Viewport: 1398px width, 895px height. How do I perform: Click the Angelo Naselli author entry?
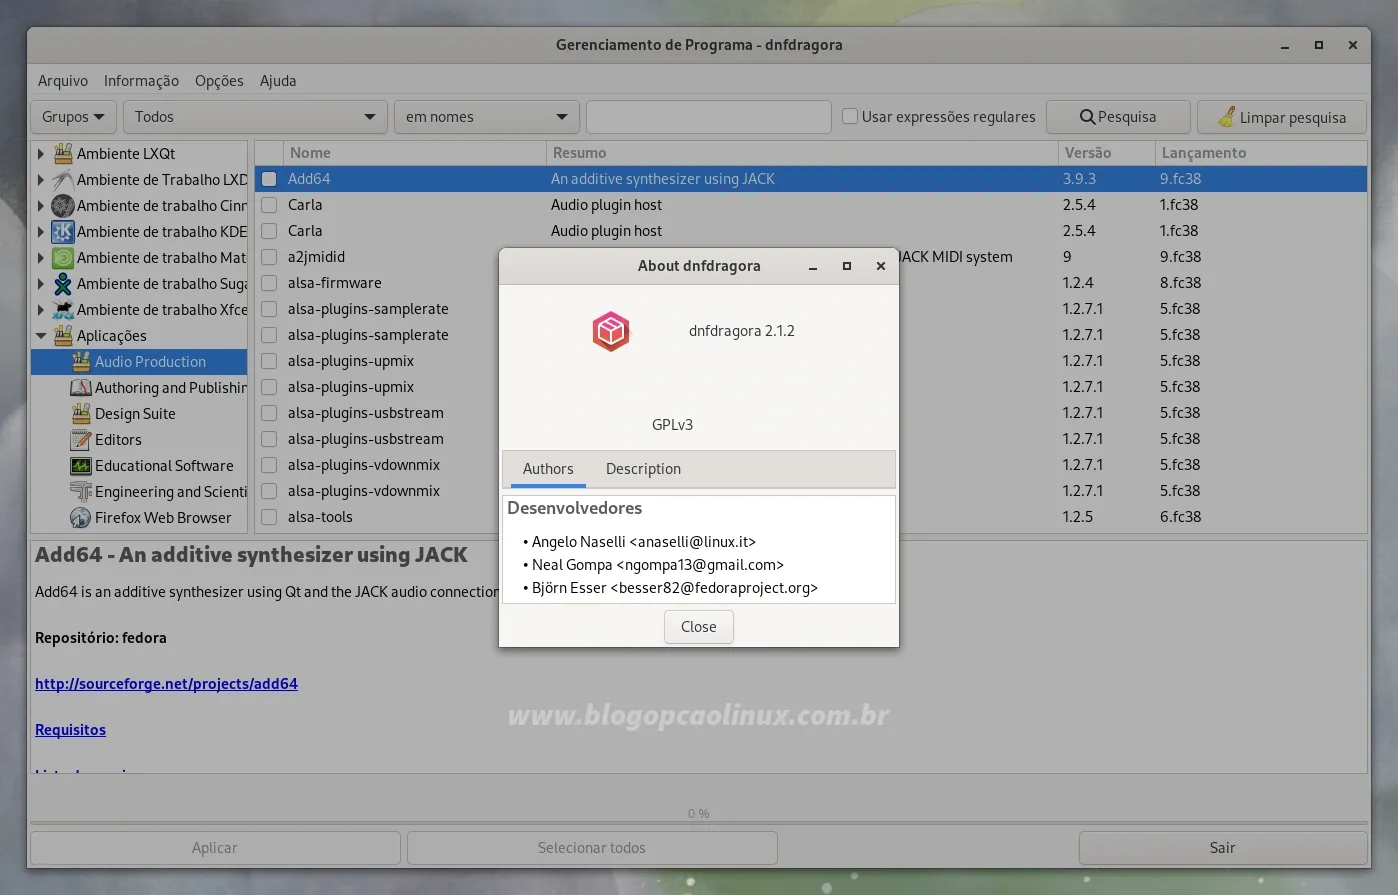pos(643,542)
